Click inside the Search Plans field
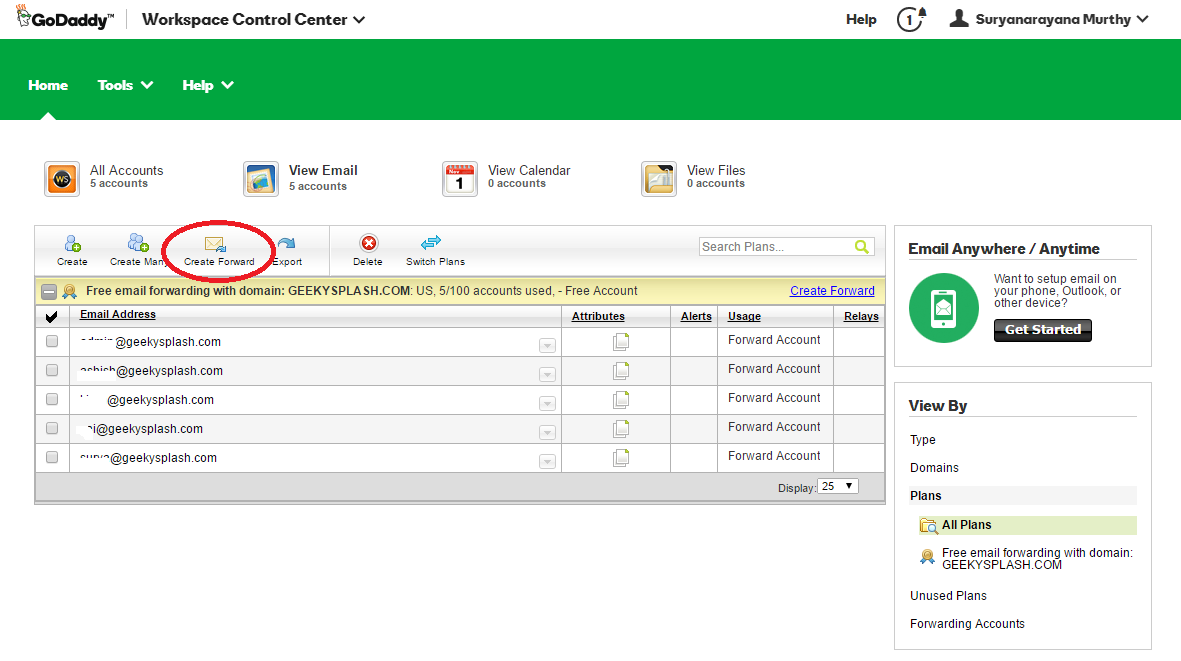 780,246
